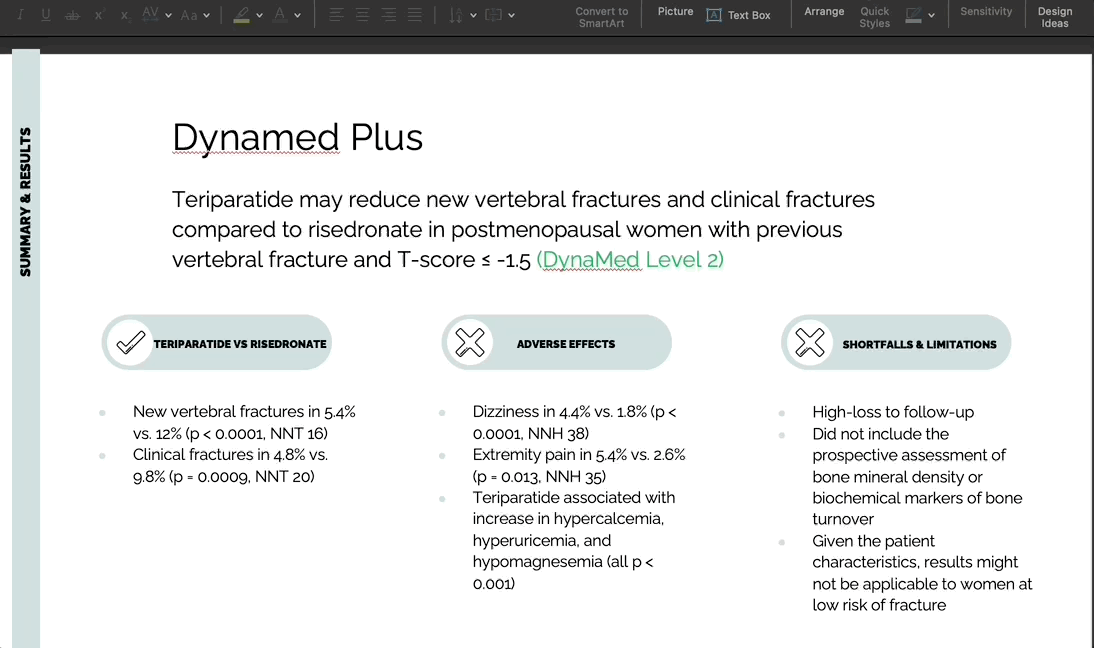Click the hypercalcemia bullet text
This screenshot has width=1094, height=648.
(574, 541)
